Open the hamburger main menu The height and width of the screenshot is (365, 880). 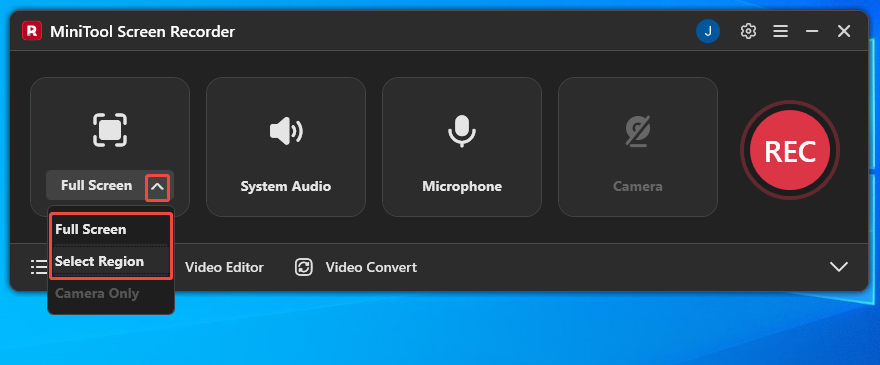780,31
